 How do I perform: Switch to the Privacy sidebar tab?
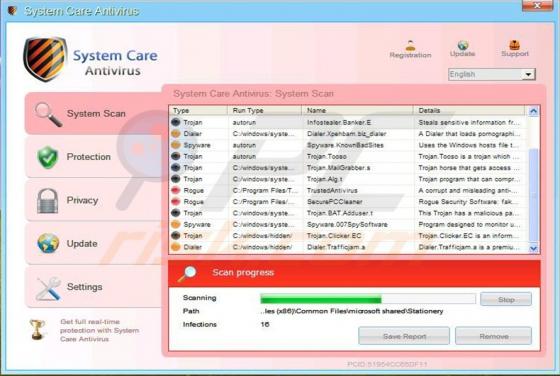pyautogui.click(x=94, y=200)
